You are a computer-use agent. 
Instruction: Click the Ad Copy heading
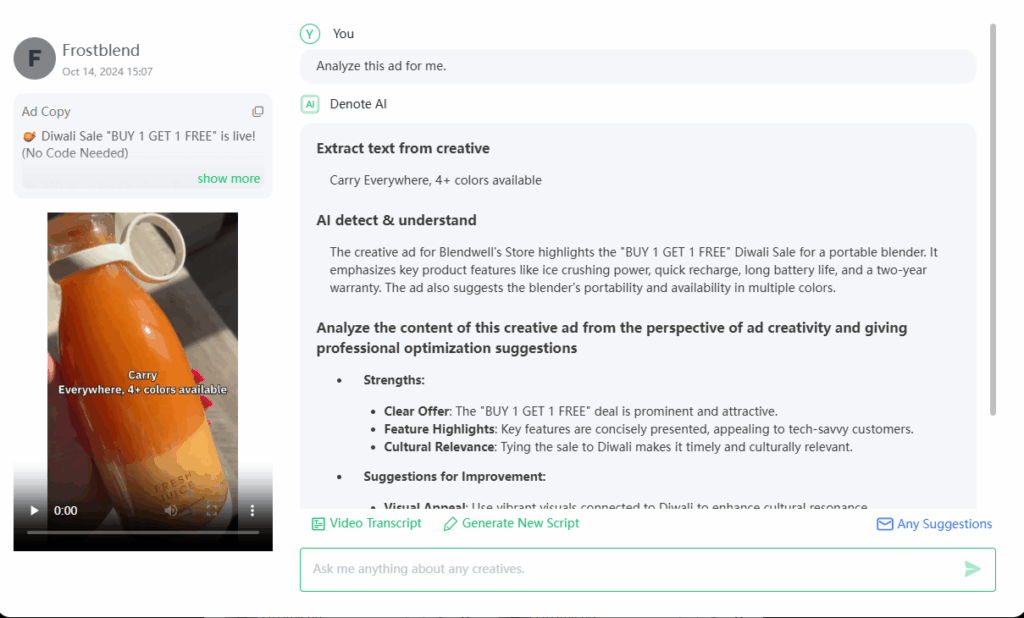(x=46, y=112)
